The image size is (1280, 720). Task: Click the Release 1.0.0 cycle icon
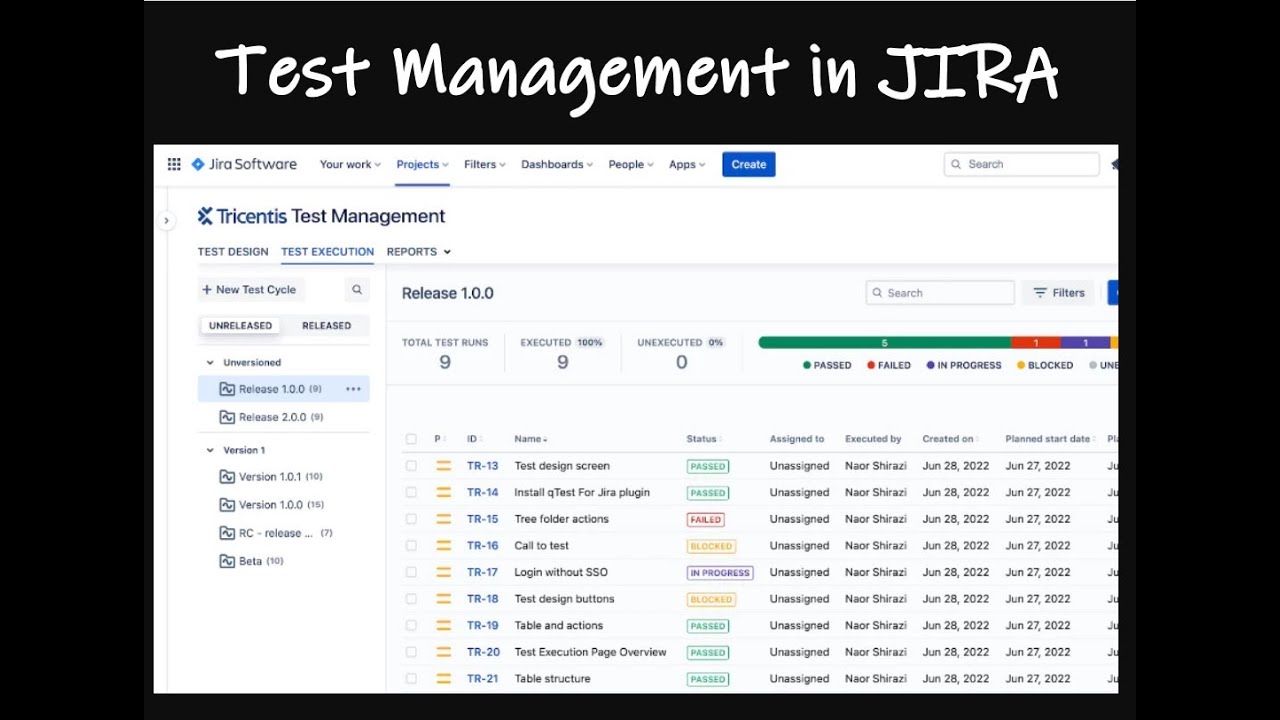click(227, 389)
